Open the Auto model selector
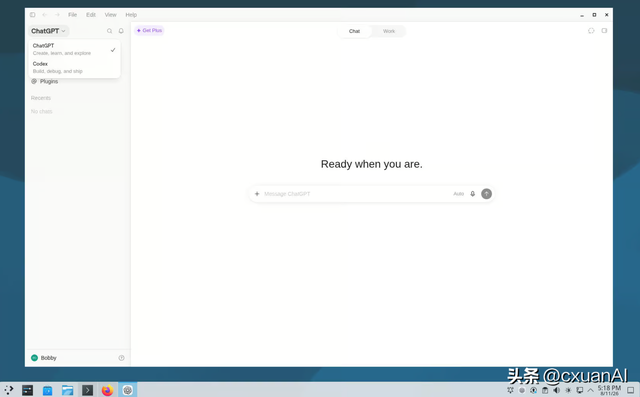 pyautogui.click(x=458, y=194)
